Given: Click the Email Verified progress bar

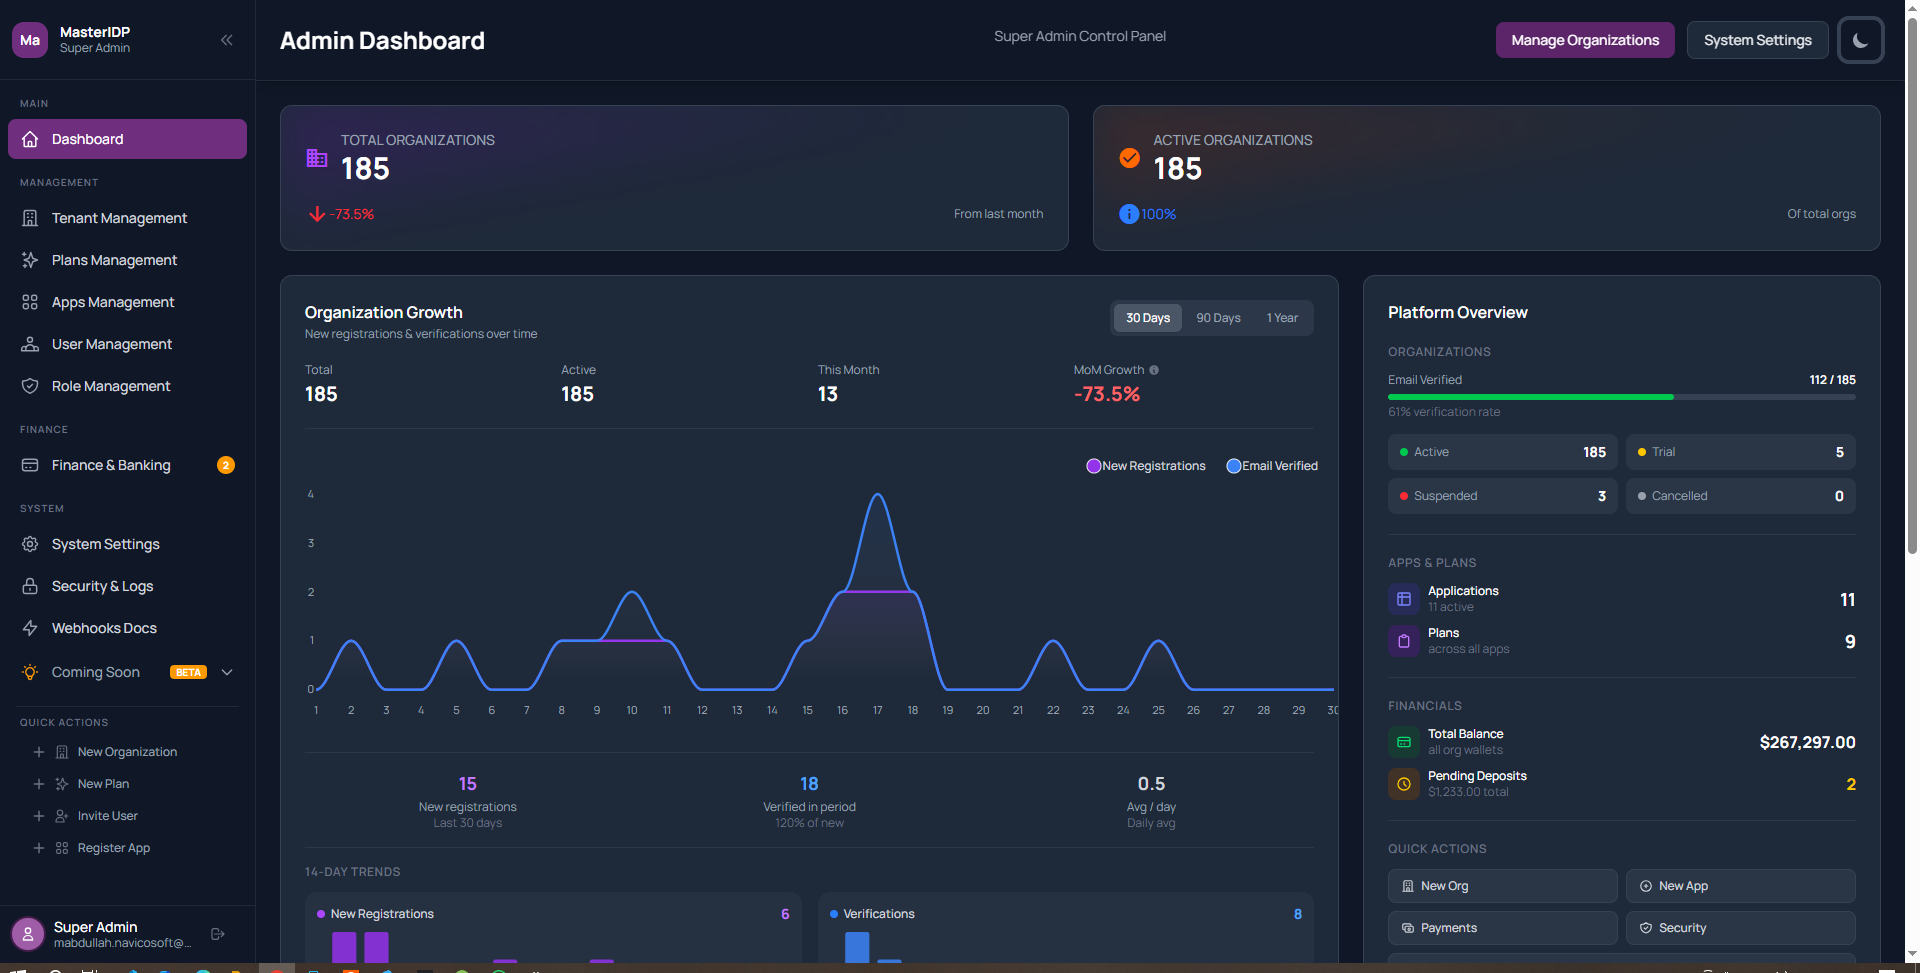Looking at the screenshot, I should pyautogui.click(x=1621, y=397).
